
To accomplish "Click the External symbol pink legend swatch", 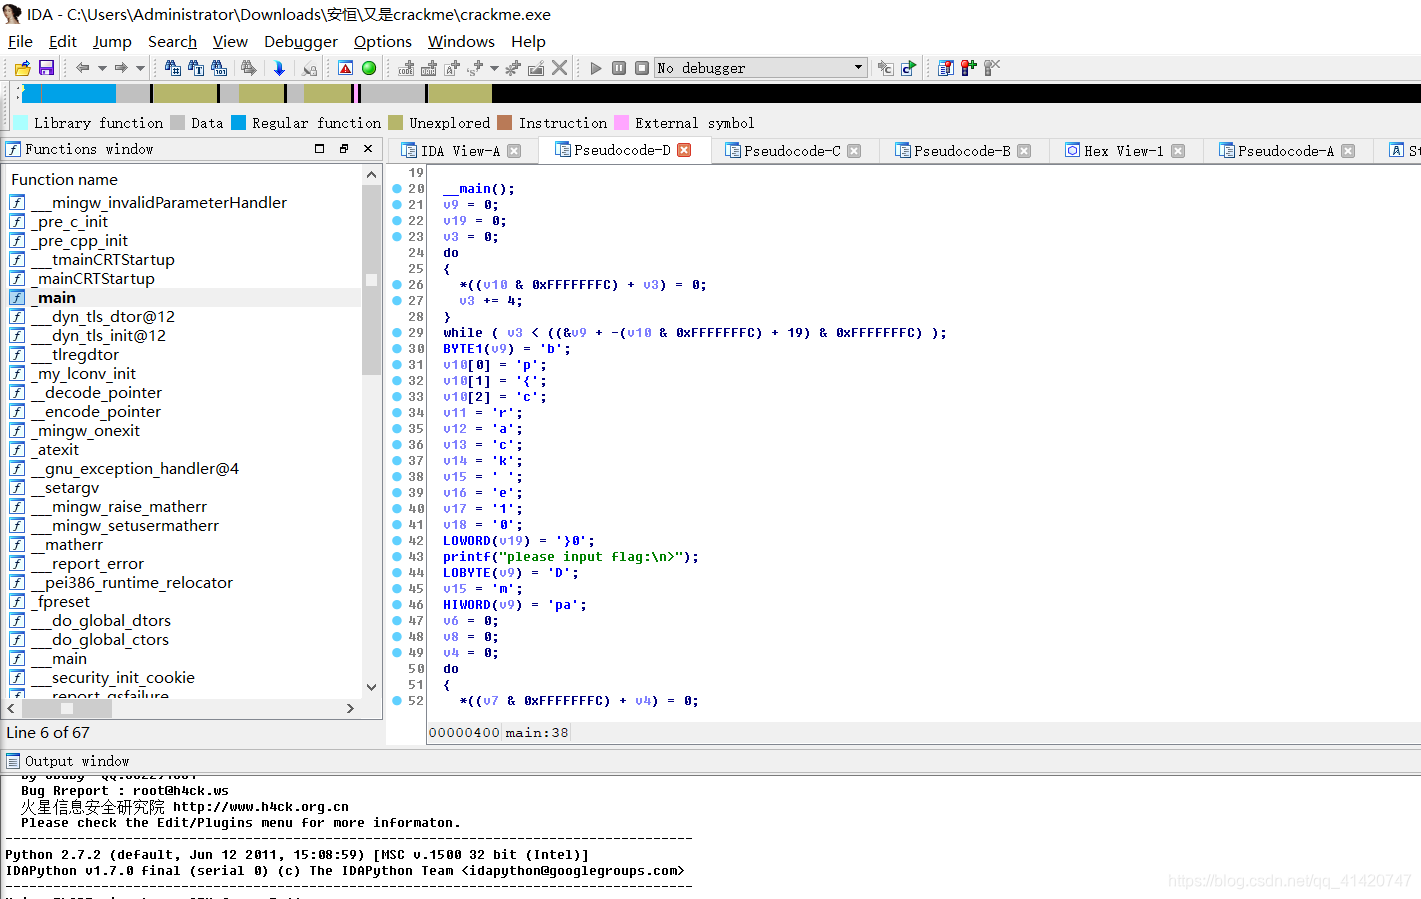I will tap(621, 123).
